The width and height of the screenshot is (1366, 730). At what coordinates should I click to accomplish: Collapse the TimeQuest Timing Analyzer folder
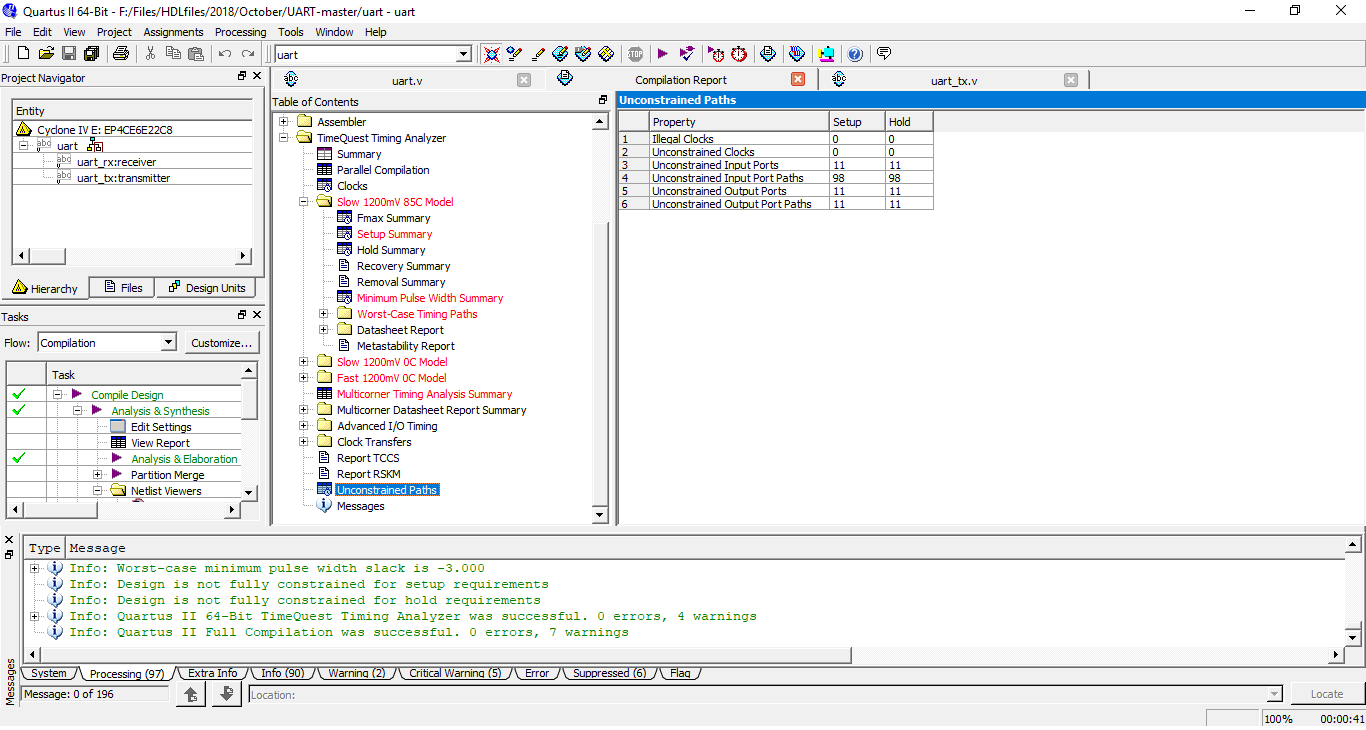(284, 138)
